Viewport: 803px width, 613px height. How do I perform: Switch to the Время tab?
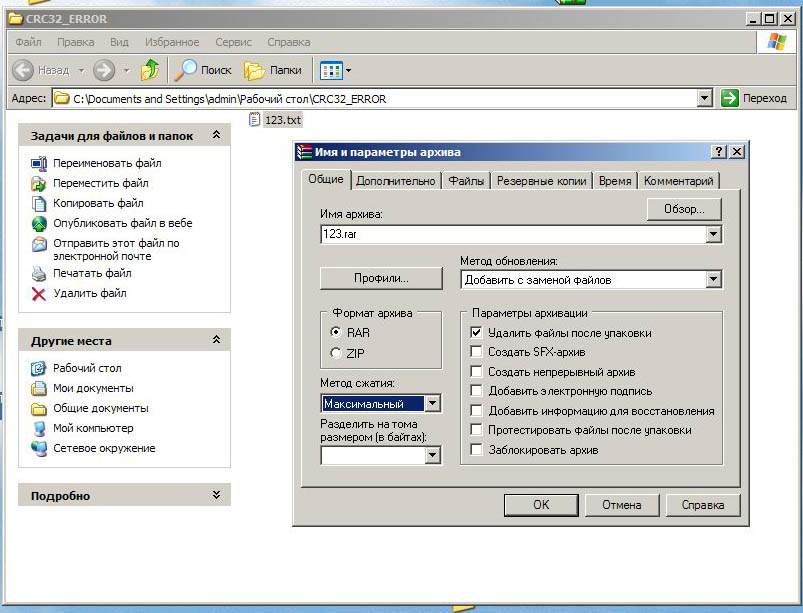(615, 181)
